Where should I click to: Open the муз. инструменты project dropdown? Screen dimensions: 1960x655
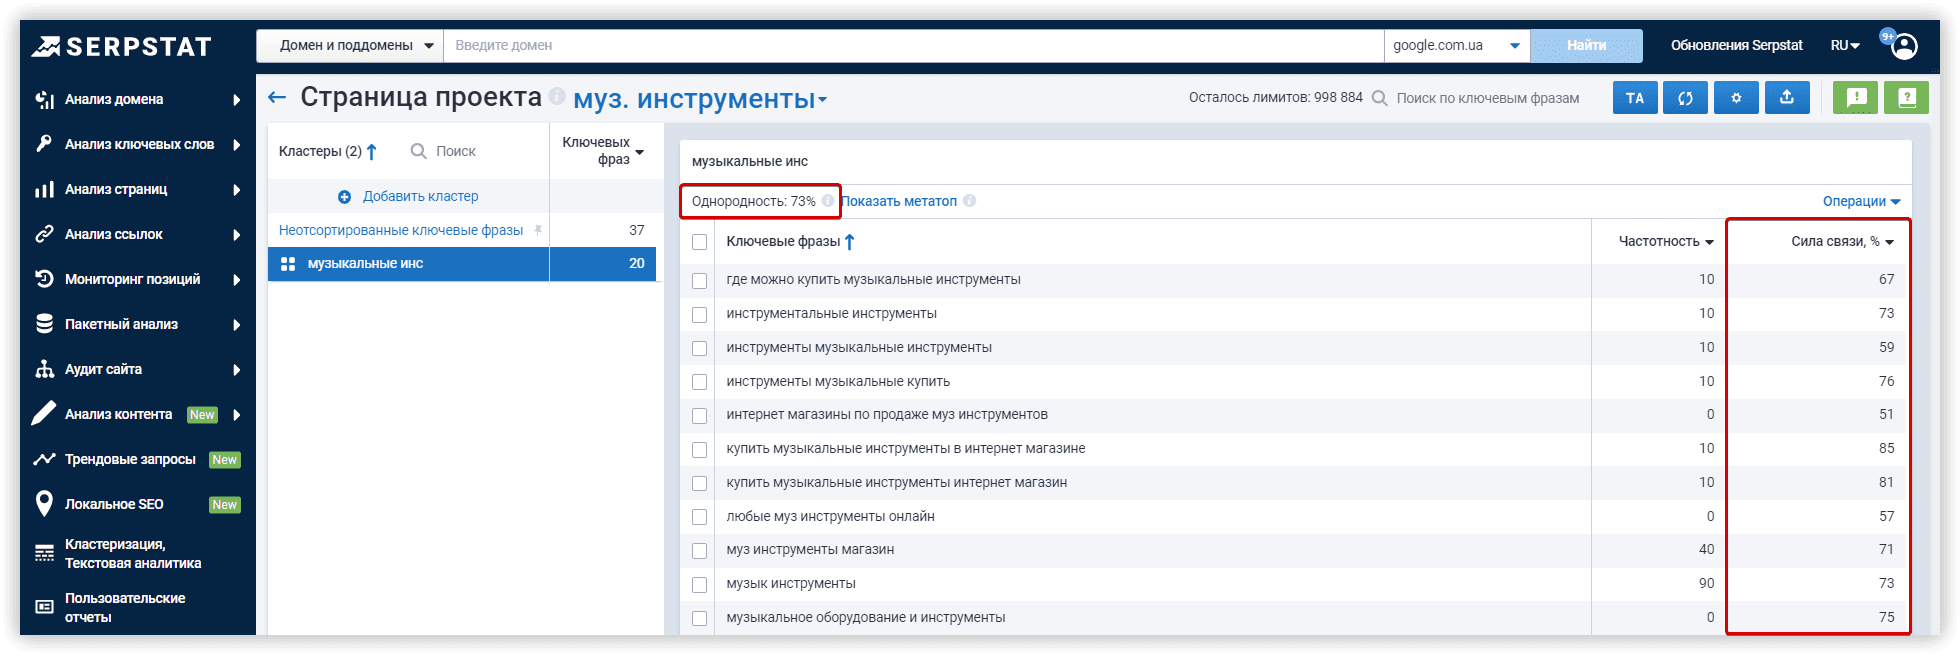click(x=700, y=99)
